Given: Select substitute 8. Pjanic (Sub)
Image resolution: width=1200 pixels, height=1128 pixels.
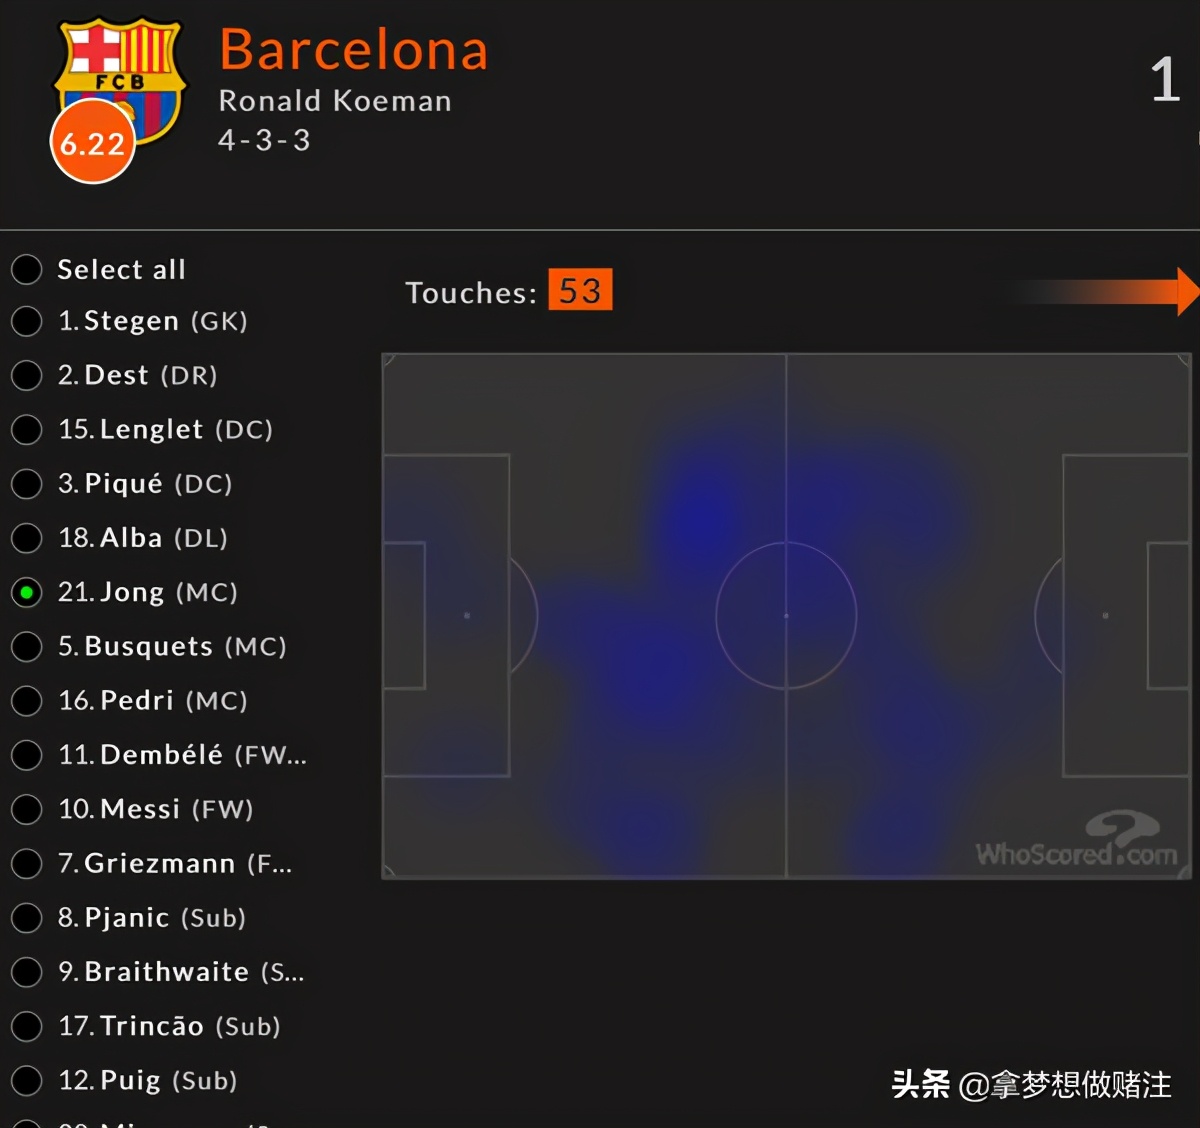Looking at the screenshot, I should pyautogui.click(x=27, y=917).
